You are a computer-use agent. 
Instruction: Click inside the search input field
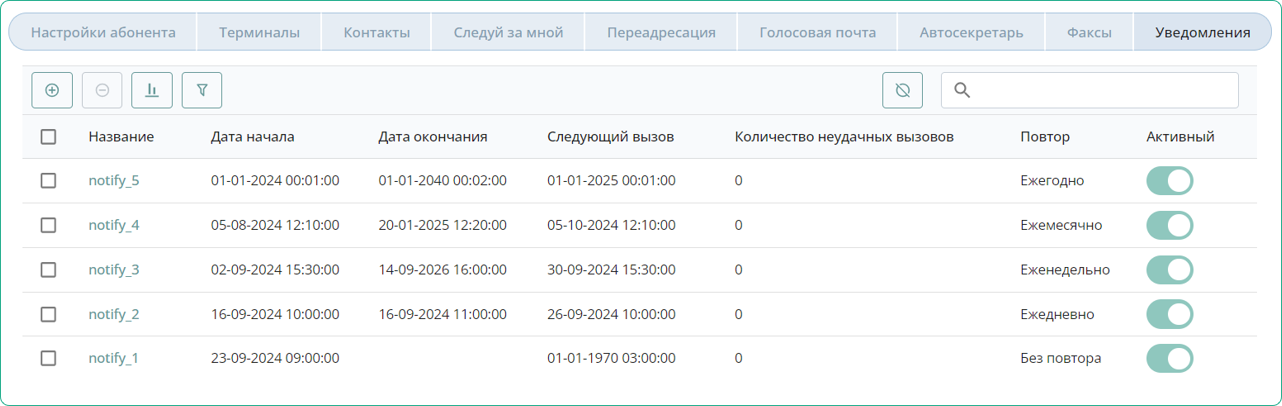click(x=1100, y=90)
